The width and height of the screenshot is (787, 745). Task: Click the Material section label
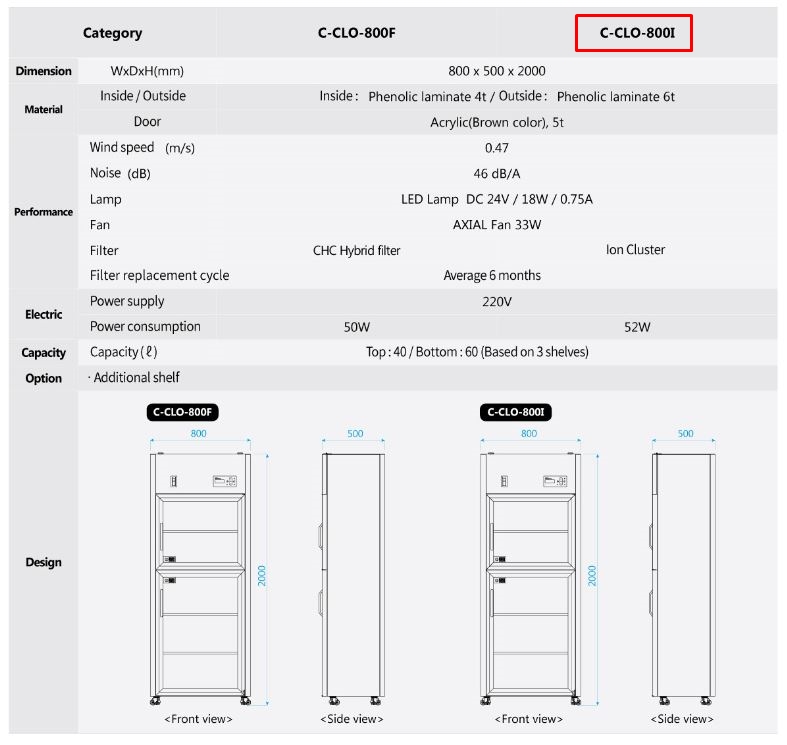[x=43, y=109]
